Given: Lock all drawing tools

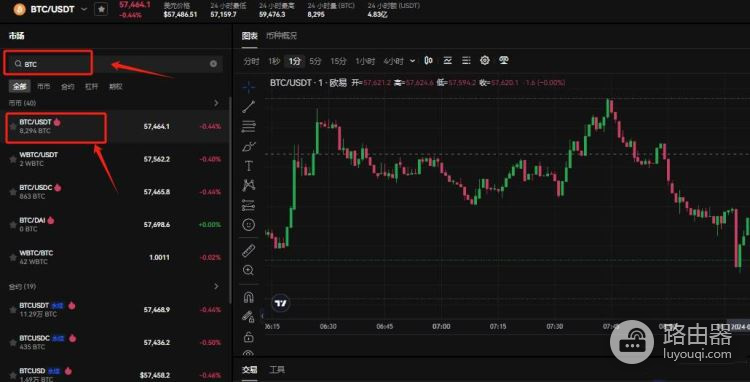Looking at the screenshot, I should click(x=248, y=337).
